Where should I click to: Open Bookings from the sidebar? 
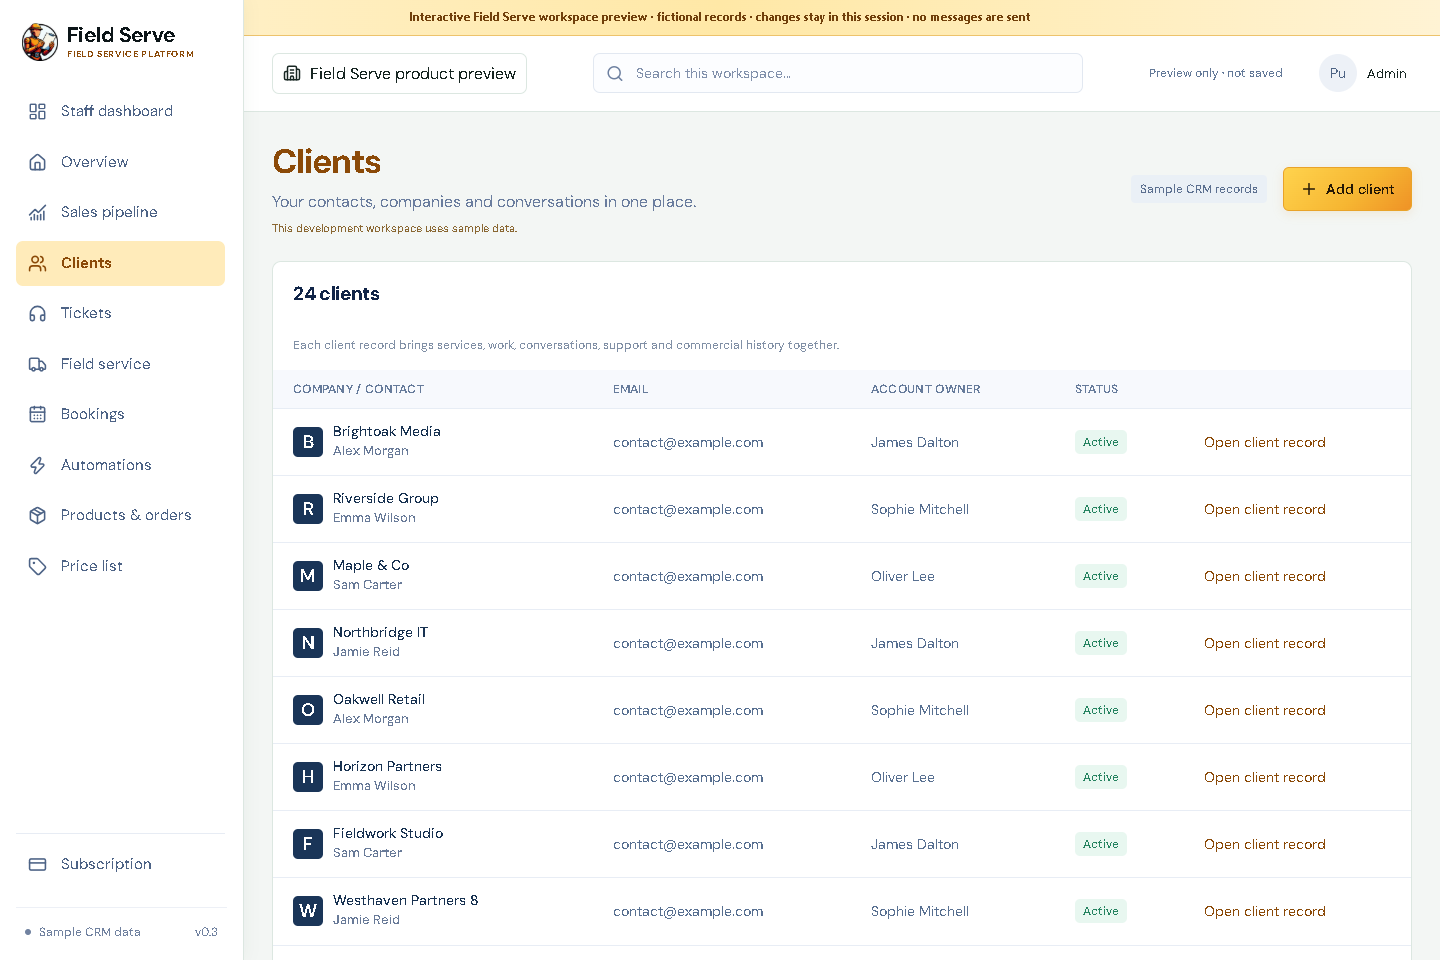pos(120,414)
